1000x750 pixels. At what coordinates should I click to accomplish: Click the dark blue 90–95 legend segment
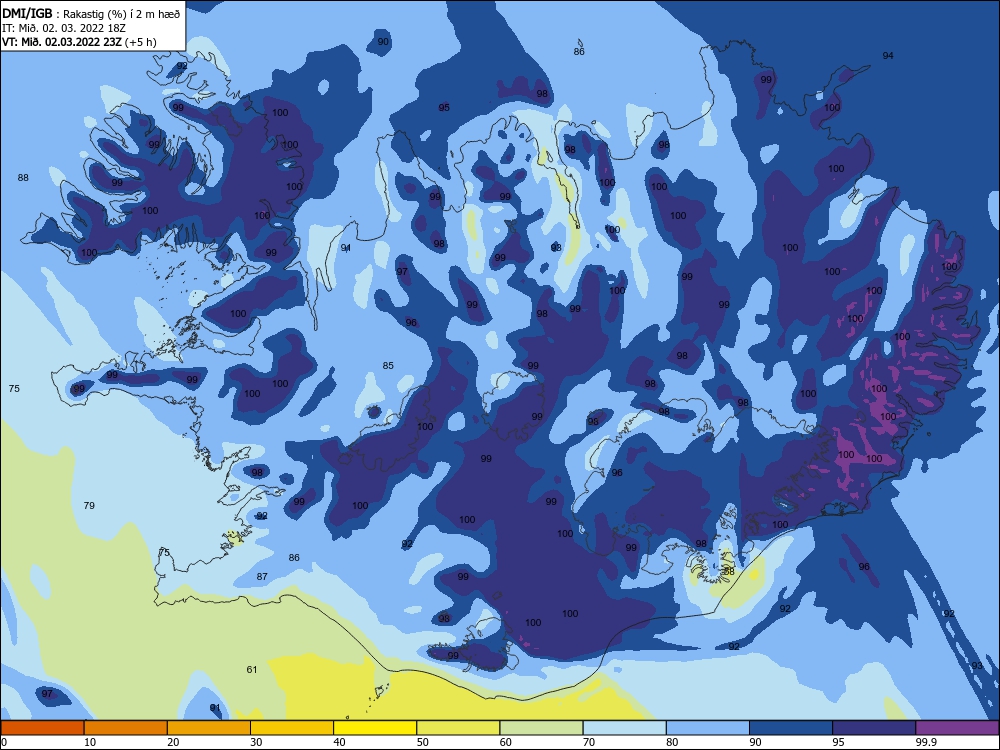791,728
